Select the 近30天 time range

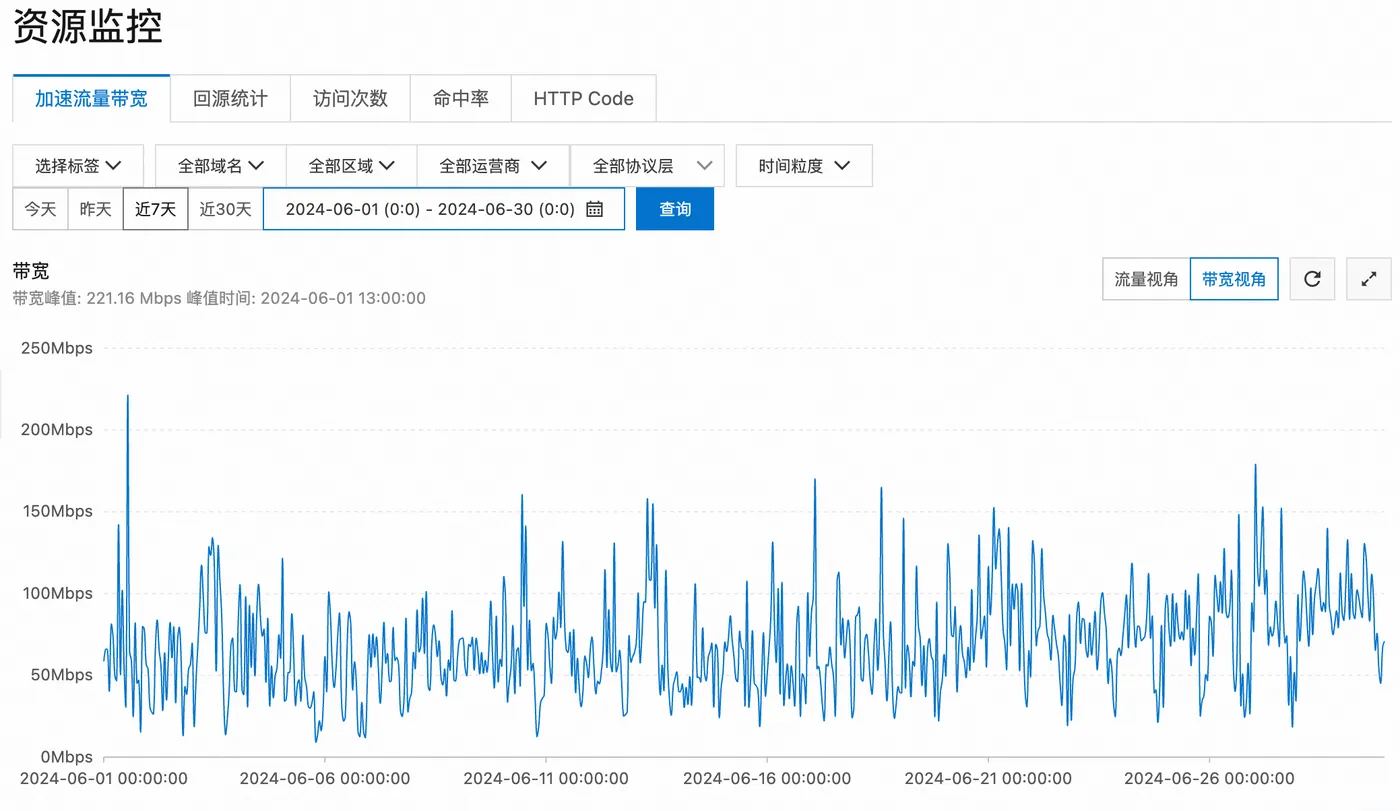point(225,209)
